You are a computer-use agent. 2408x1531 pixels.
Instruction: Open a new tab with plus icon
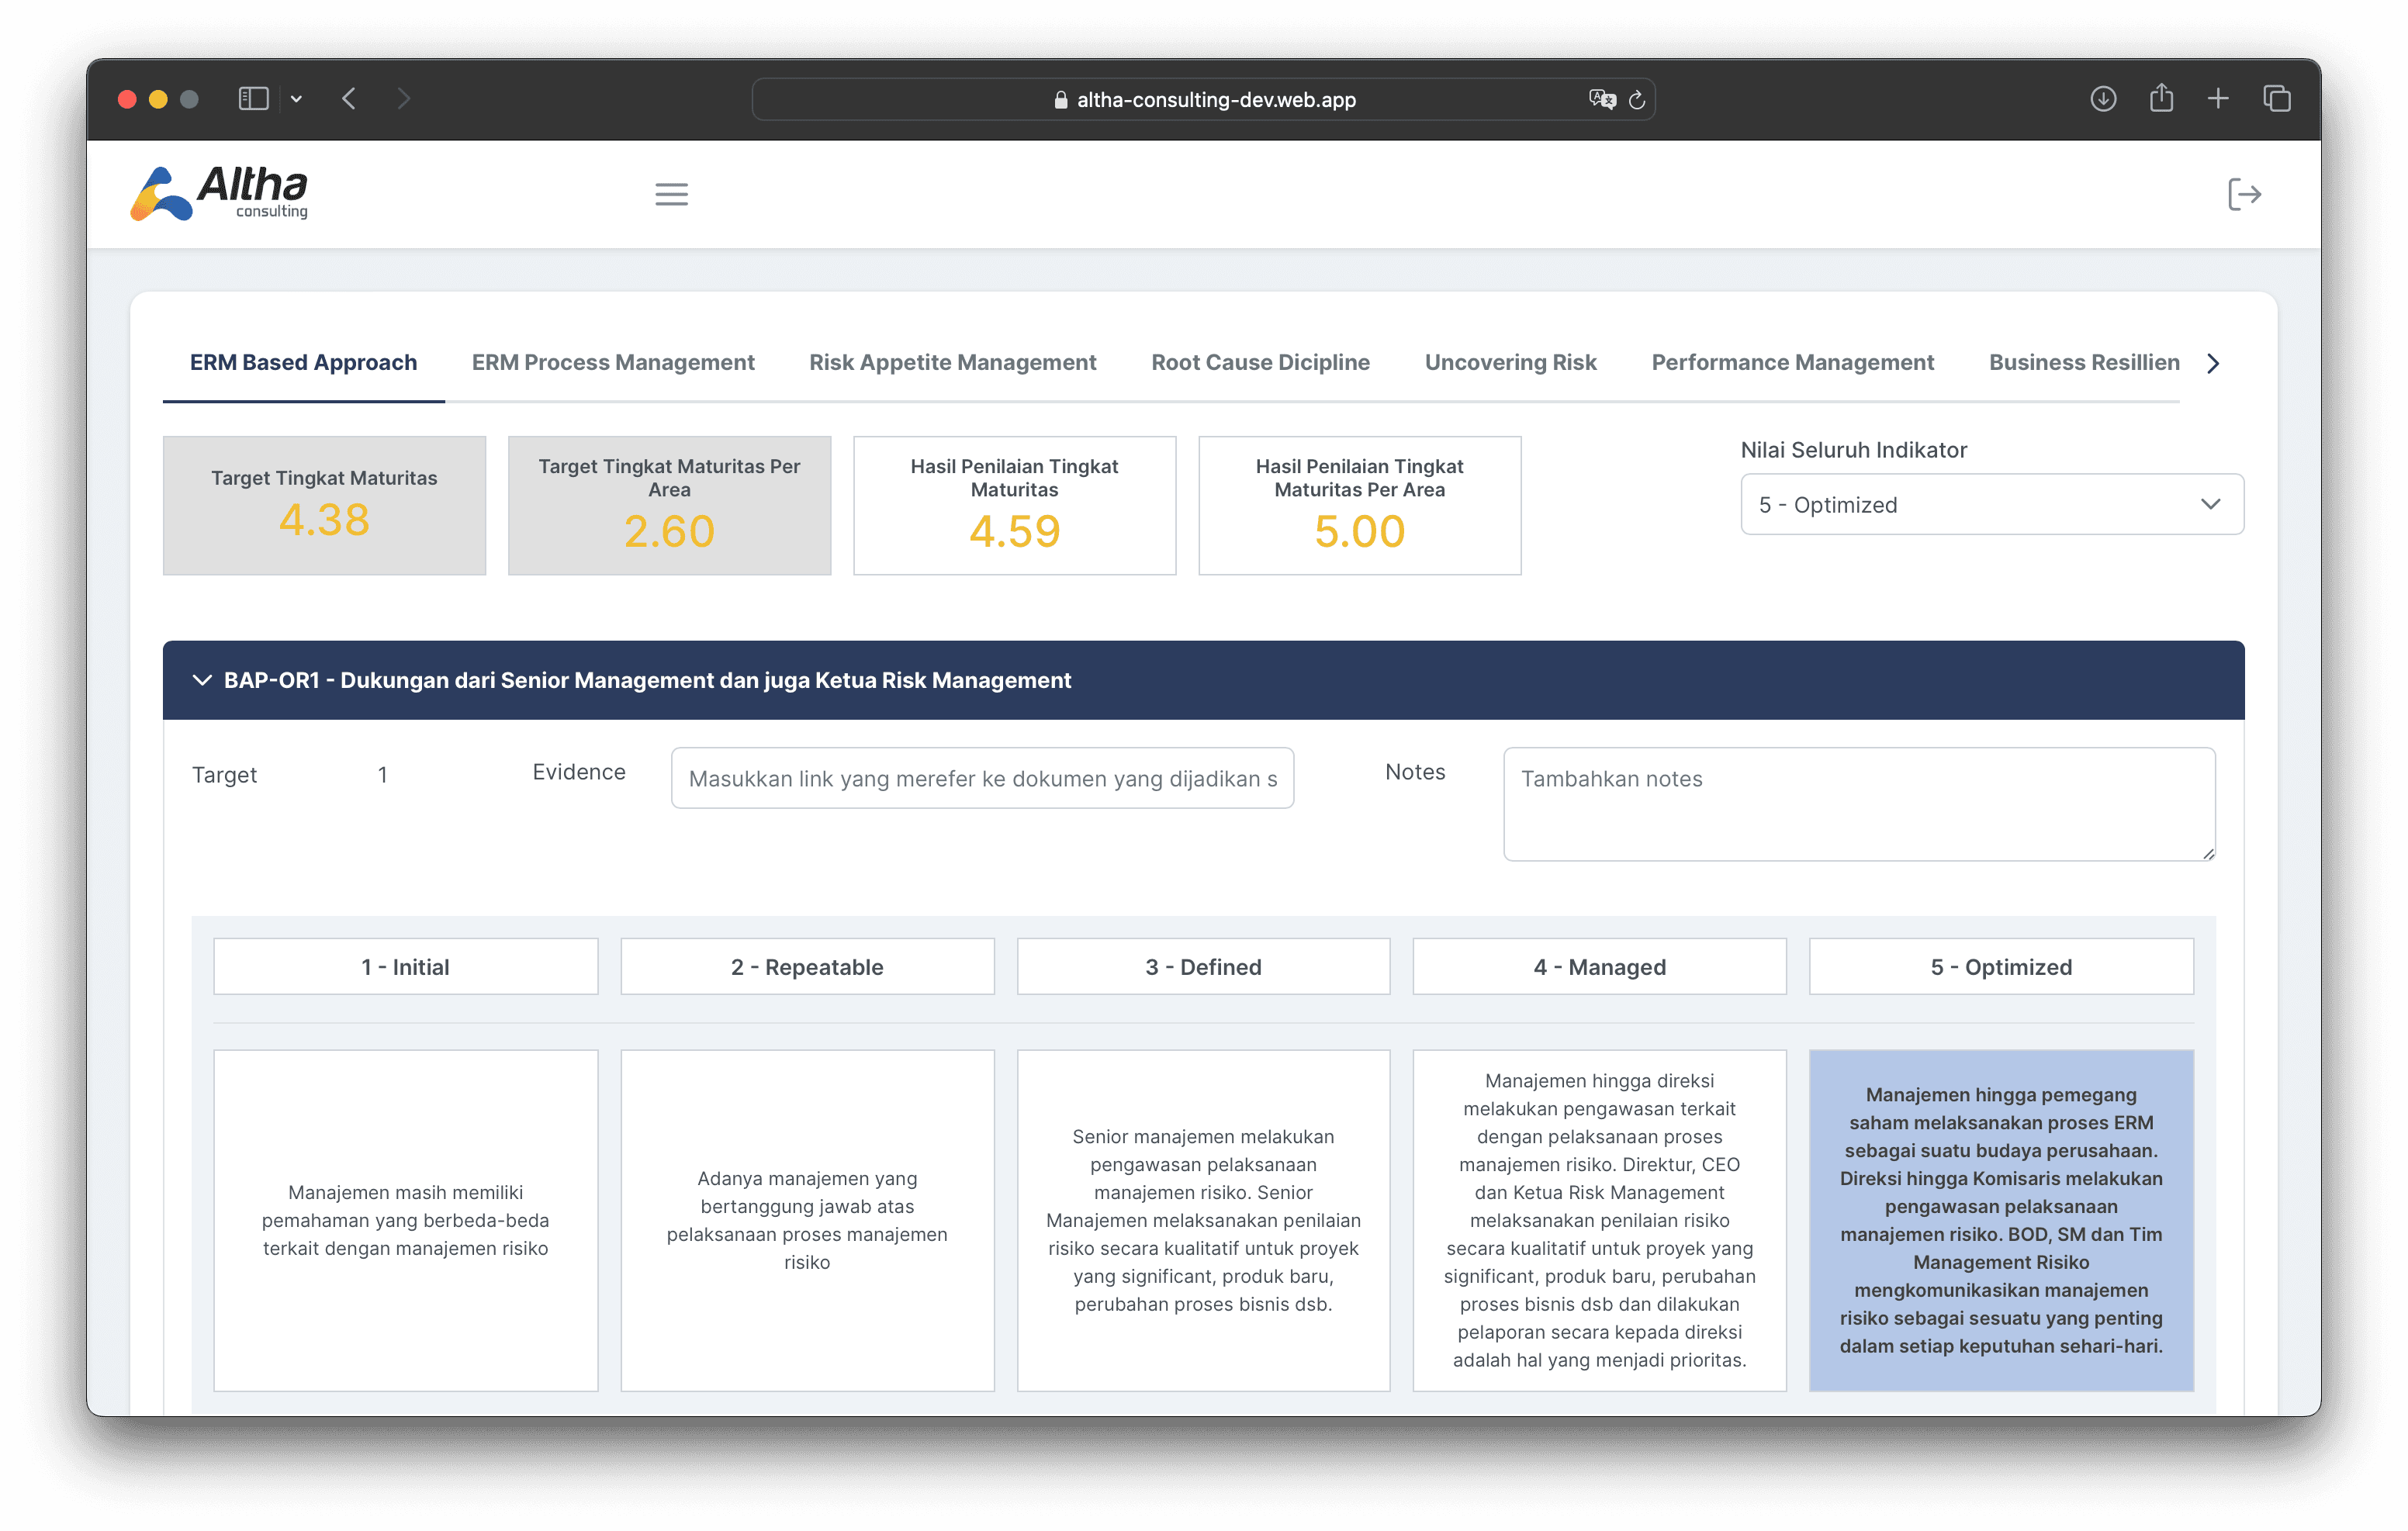pos(2218,98)
